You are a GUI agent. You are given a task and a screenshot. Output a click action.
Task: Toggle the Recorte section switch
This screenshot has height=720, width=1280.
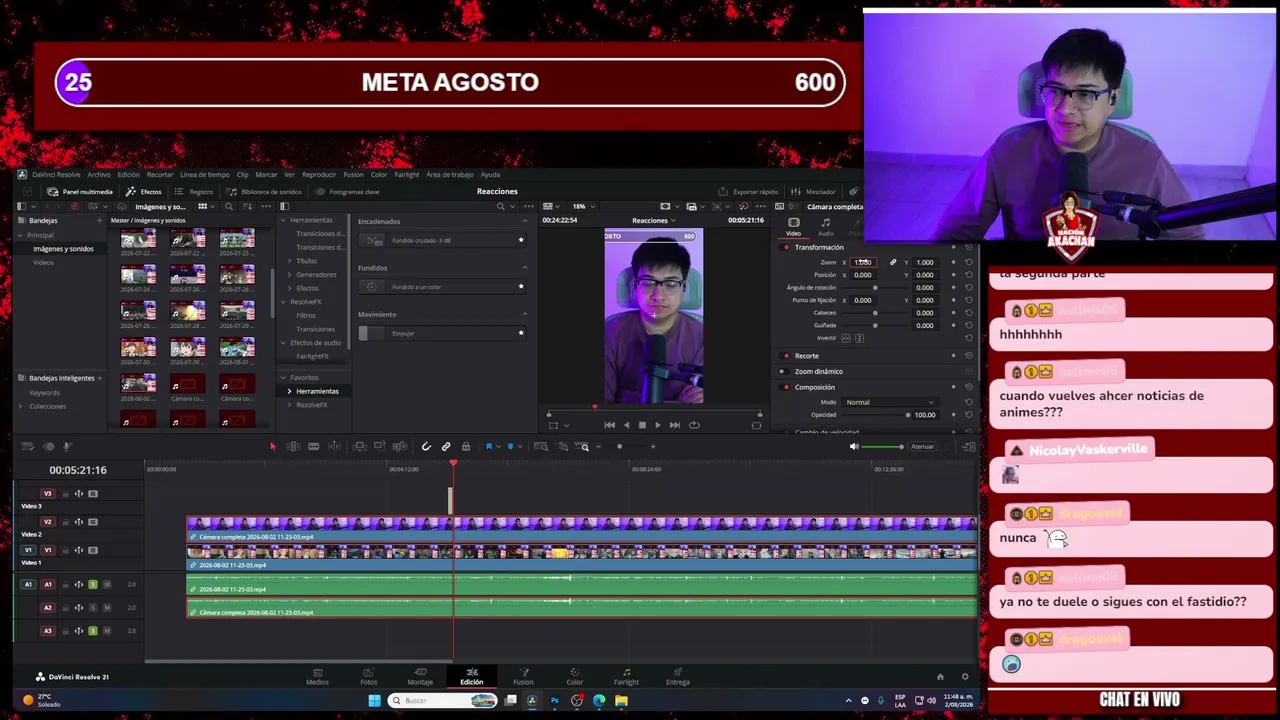coord(786,356)
